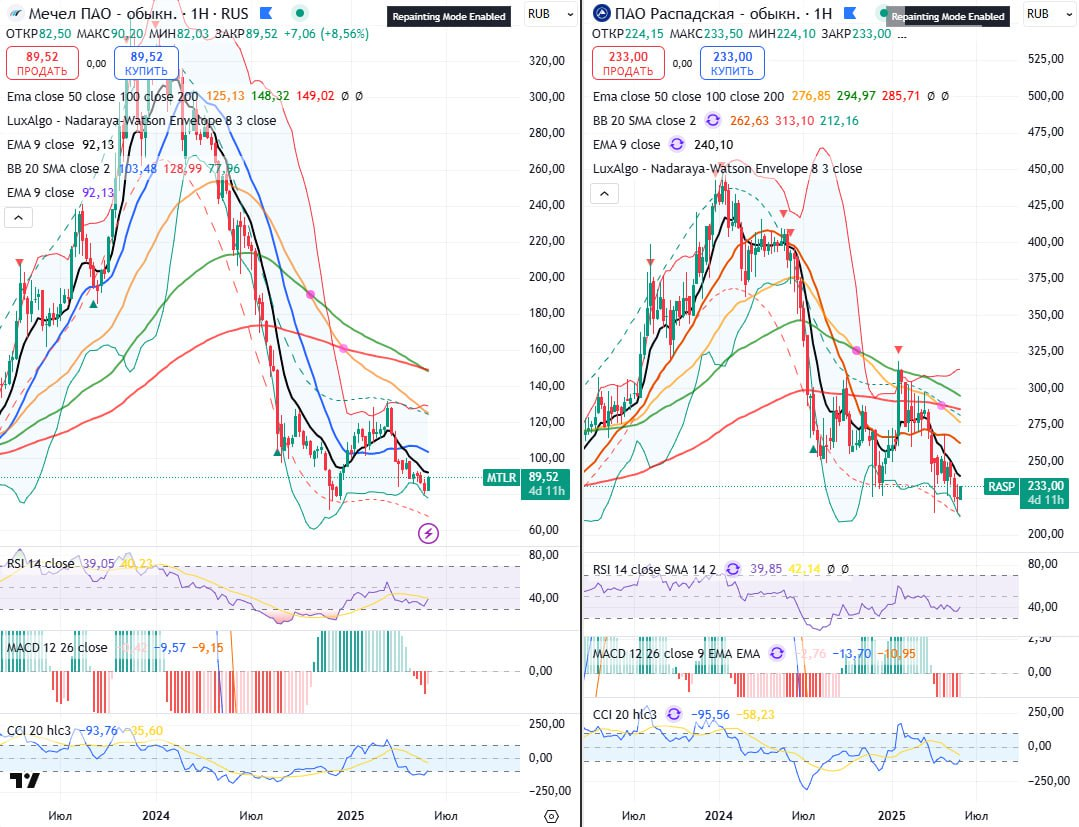Click the 125,13 EMA 50 value on Мечел
The image size is (1079, 827).
click(x=225, y=96)
